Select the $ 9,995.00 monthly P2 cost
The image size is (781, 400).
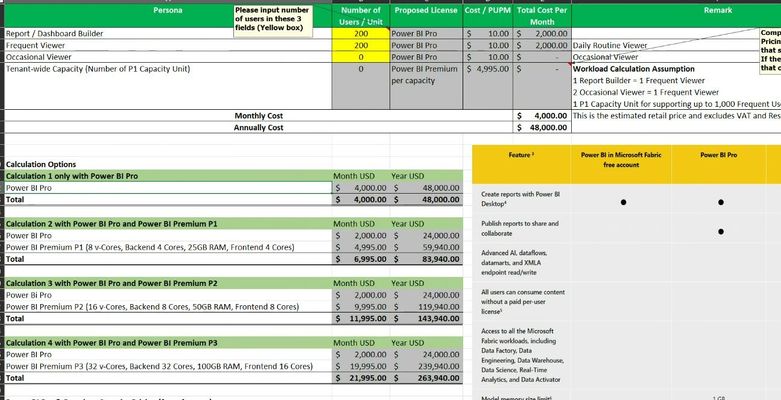(x=361, y=307)
